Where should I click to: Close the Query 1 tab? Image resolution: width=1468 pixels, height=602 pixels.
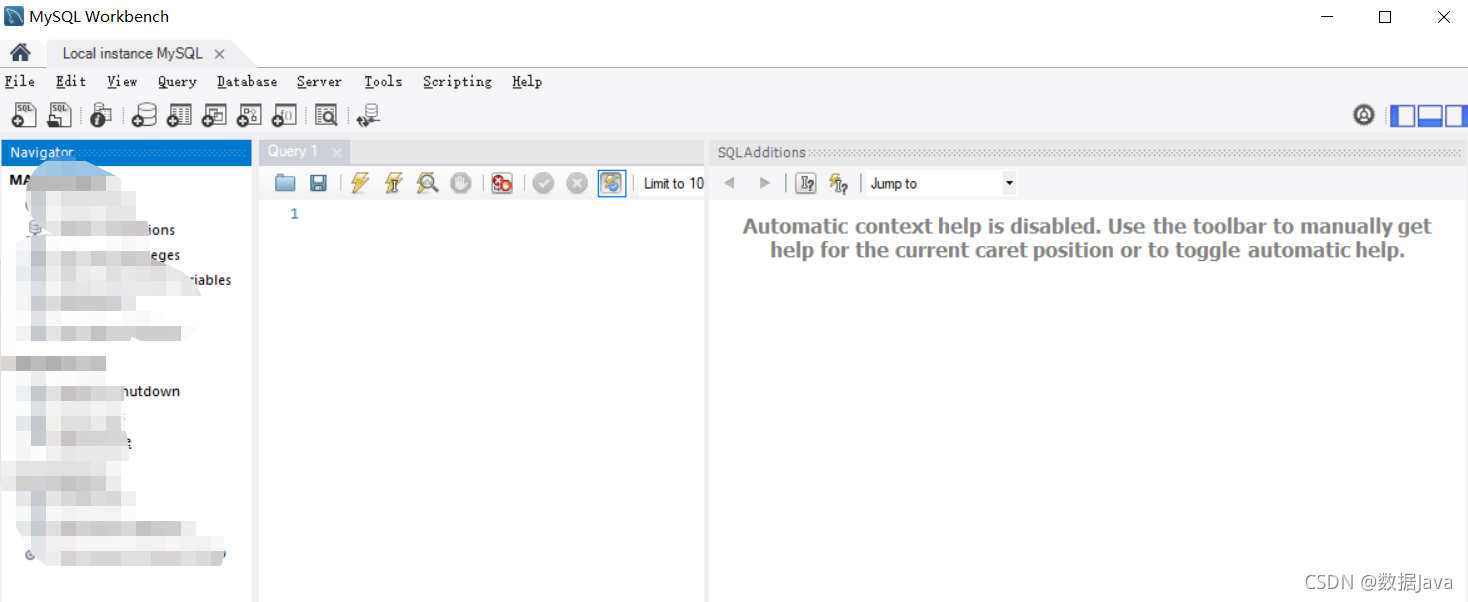click(337, 152)
